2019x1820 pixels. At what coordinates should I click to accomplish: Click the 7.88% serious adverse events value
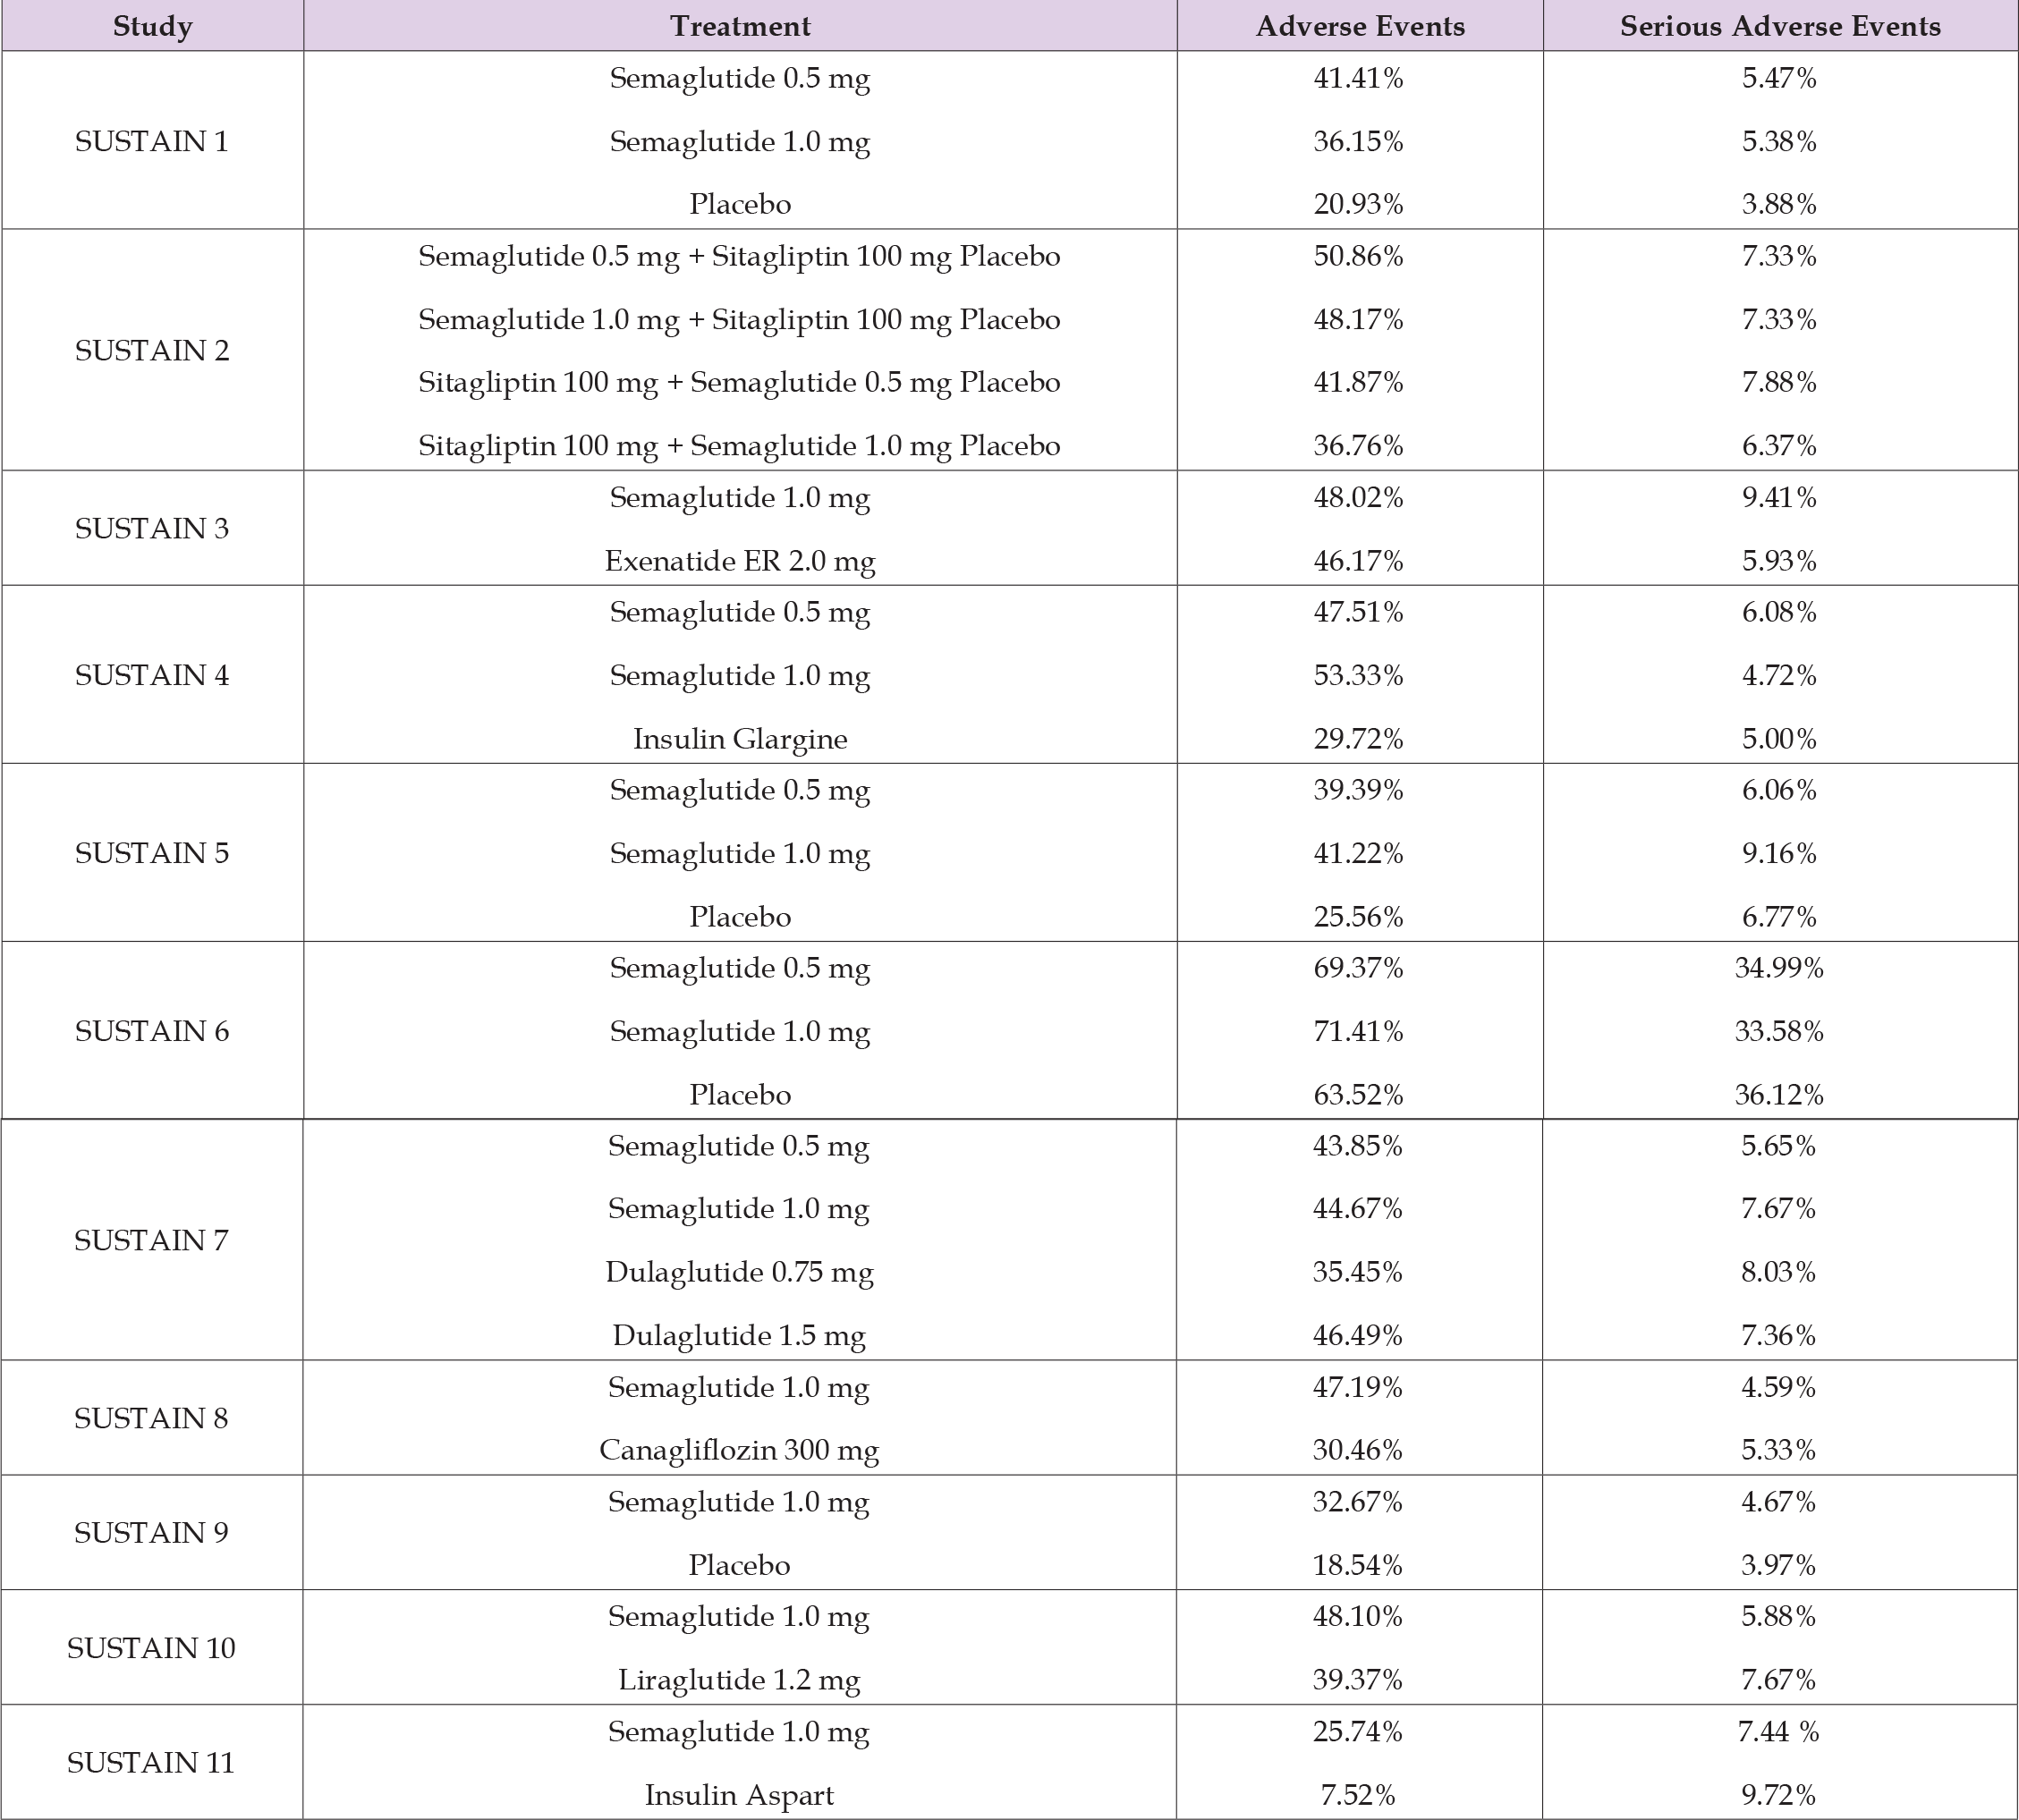[x=1778, y=382]
